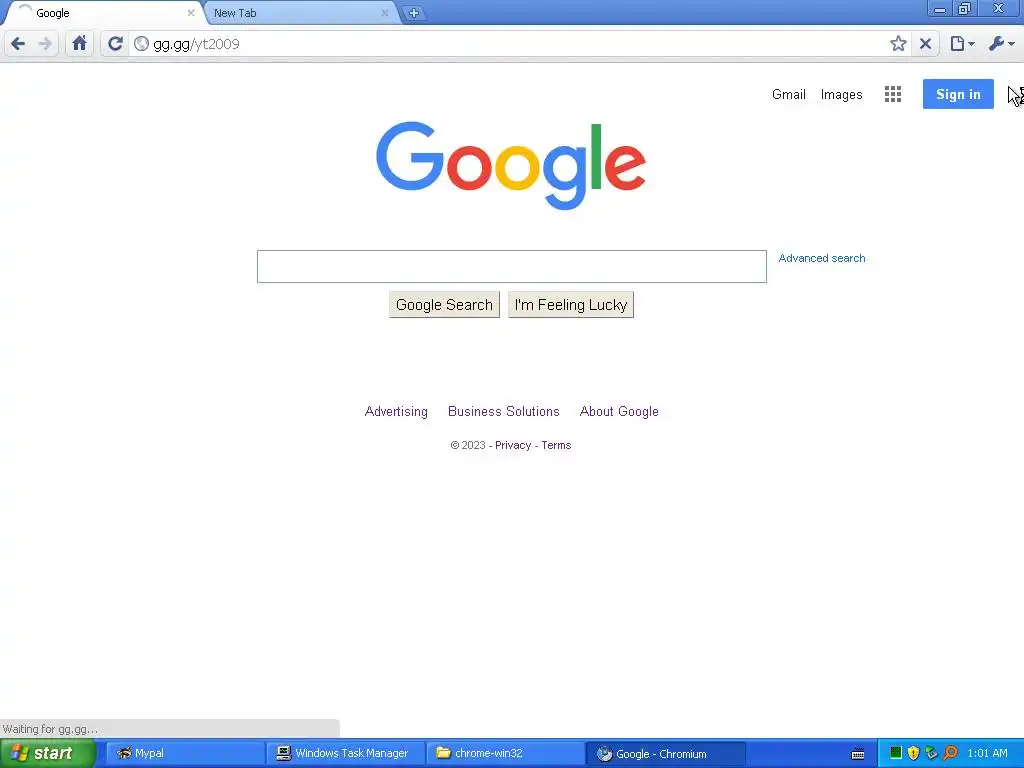Viewport: 1024px width, 768px height.
Task: Click the Google logo
Action: coord(511,165)
